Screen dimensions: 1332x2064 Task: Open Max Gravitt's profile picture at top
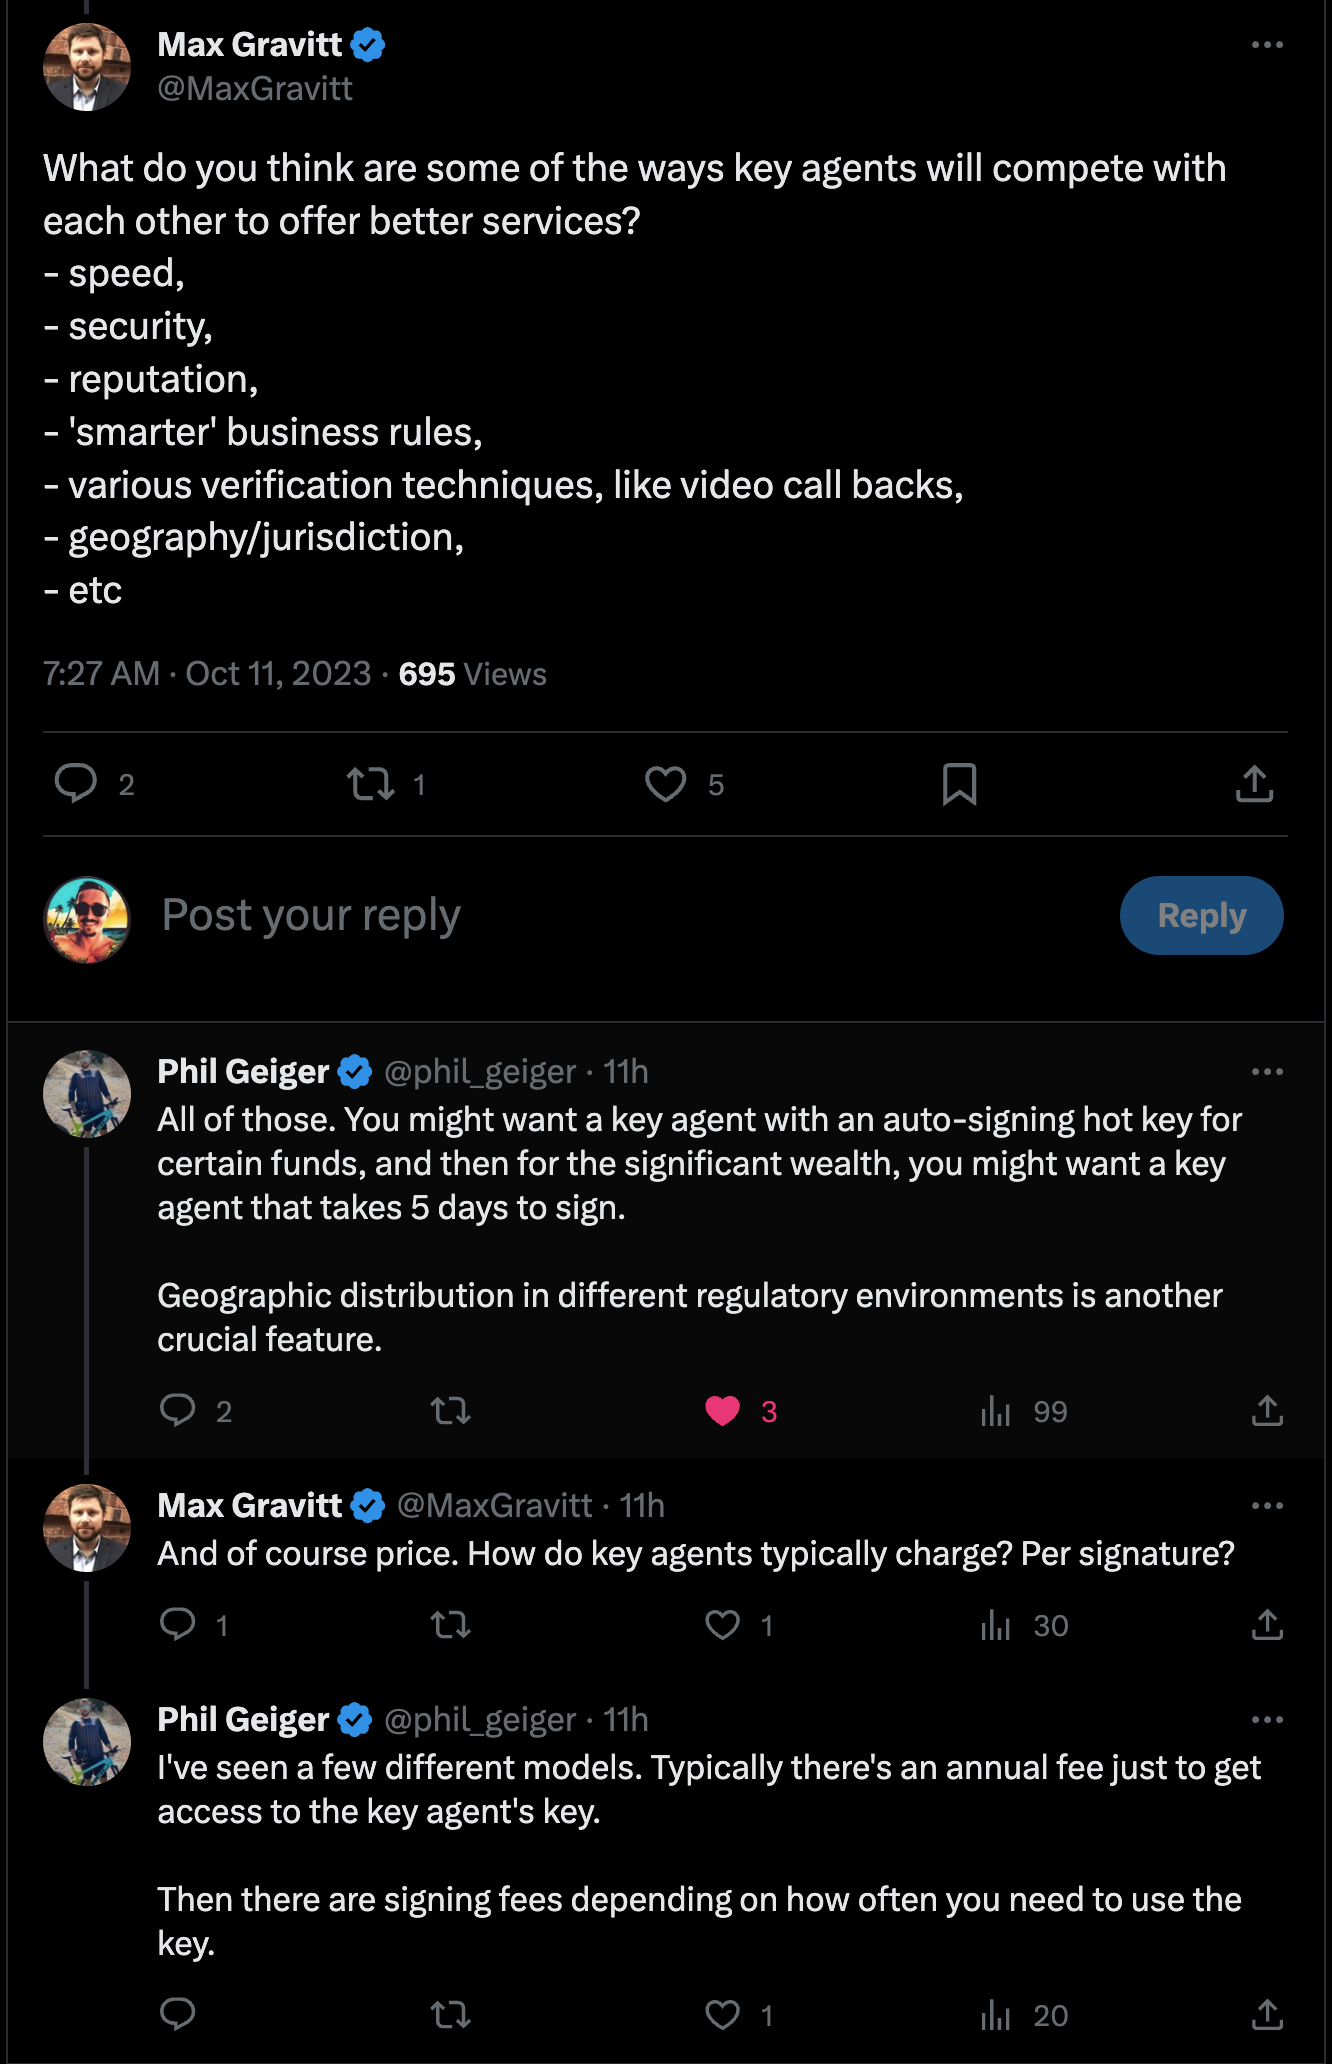87,67
